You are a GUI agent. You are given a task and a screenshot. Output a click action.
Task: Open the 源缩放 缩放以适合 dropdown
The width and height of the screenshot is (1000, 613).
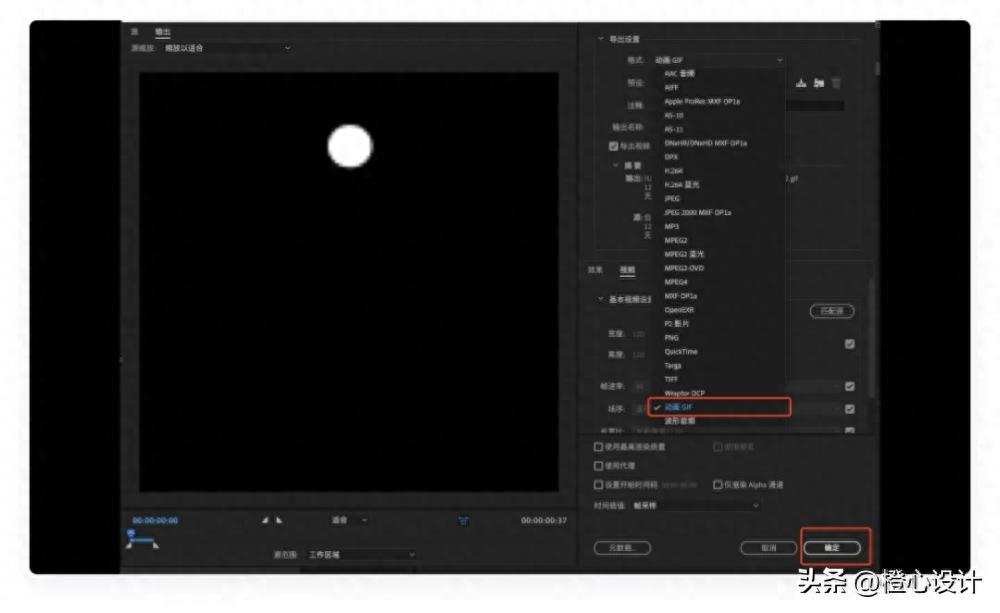227,48
